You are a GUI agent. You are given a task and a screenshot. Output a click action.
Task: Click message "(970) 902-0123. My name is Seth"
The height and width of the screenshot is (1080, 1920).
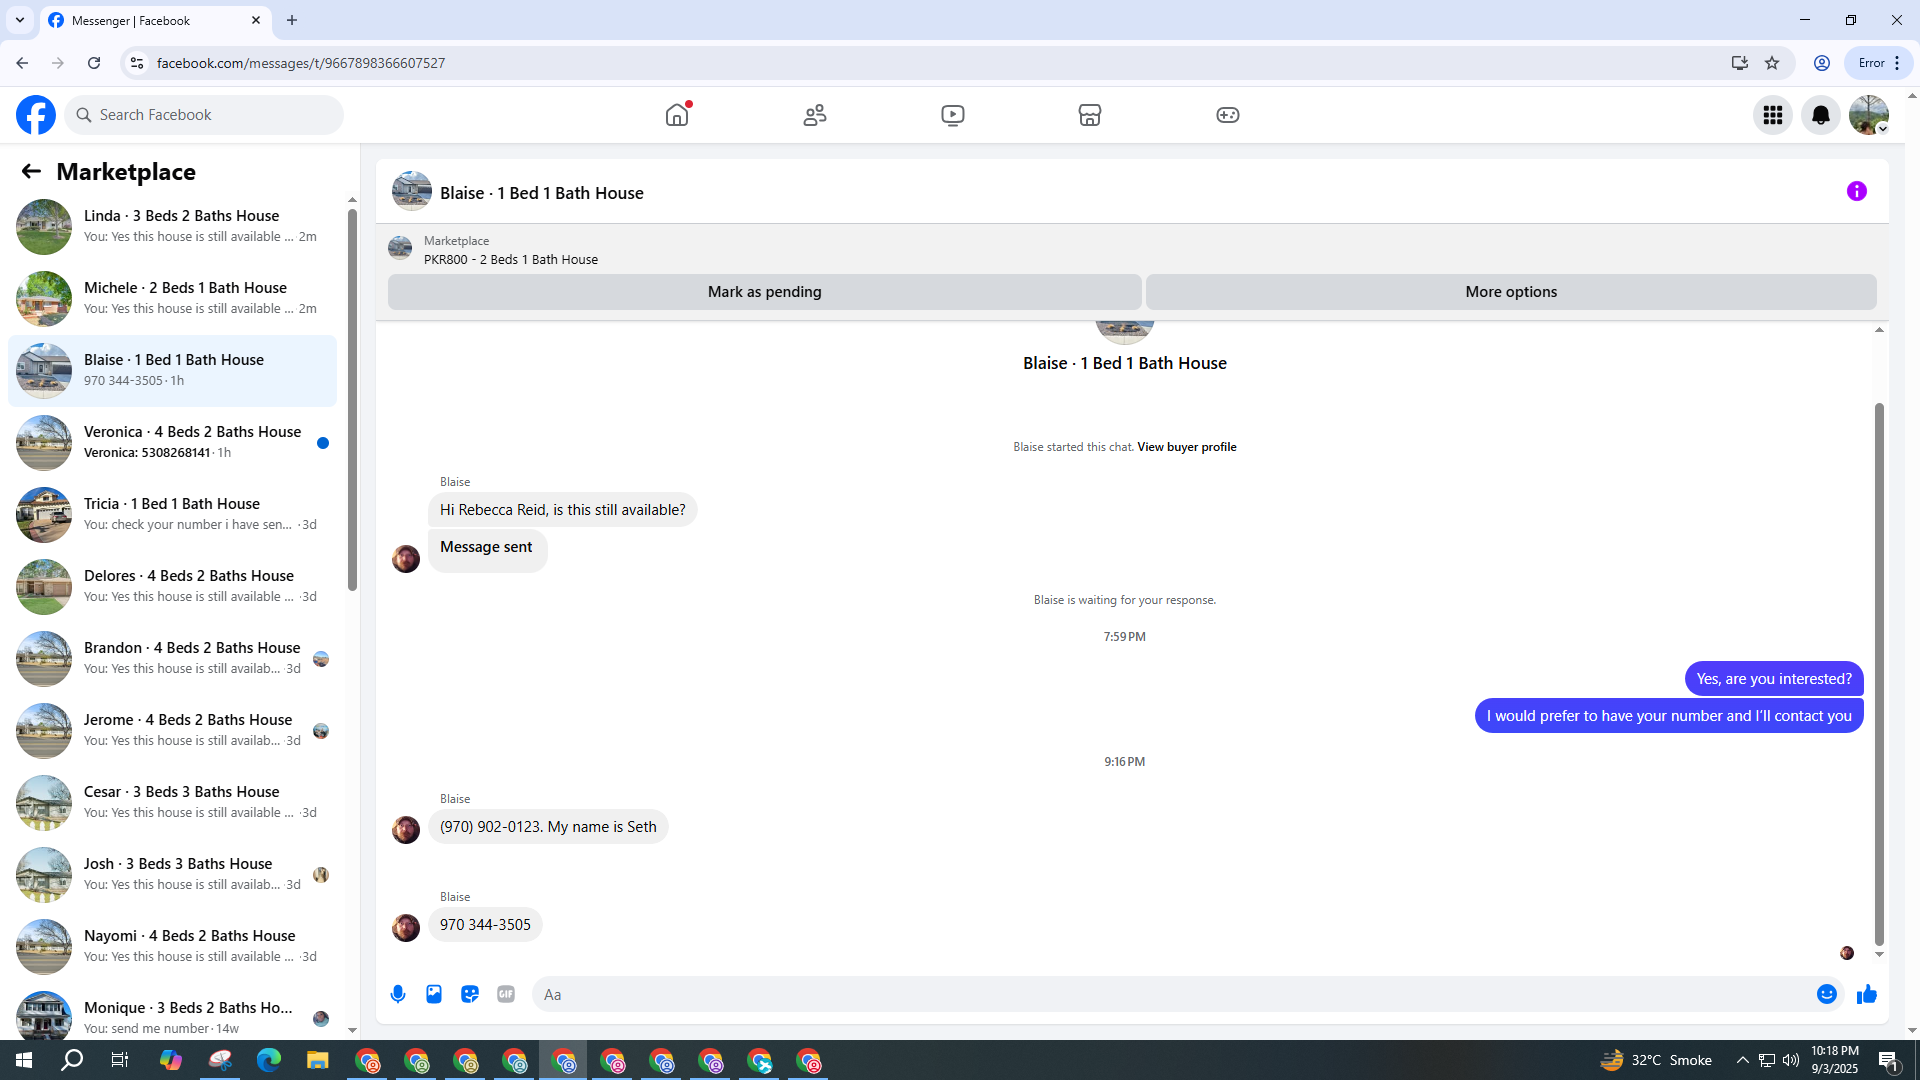tap(548, 827)
